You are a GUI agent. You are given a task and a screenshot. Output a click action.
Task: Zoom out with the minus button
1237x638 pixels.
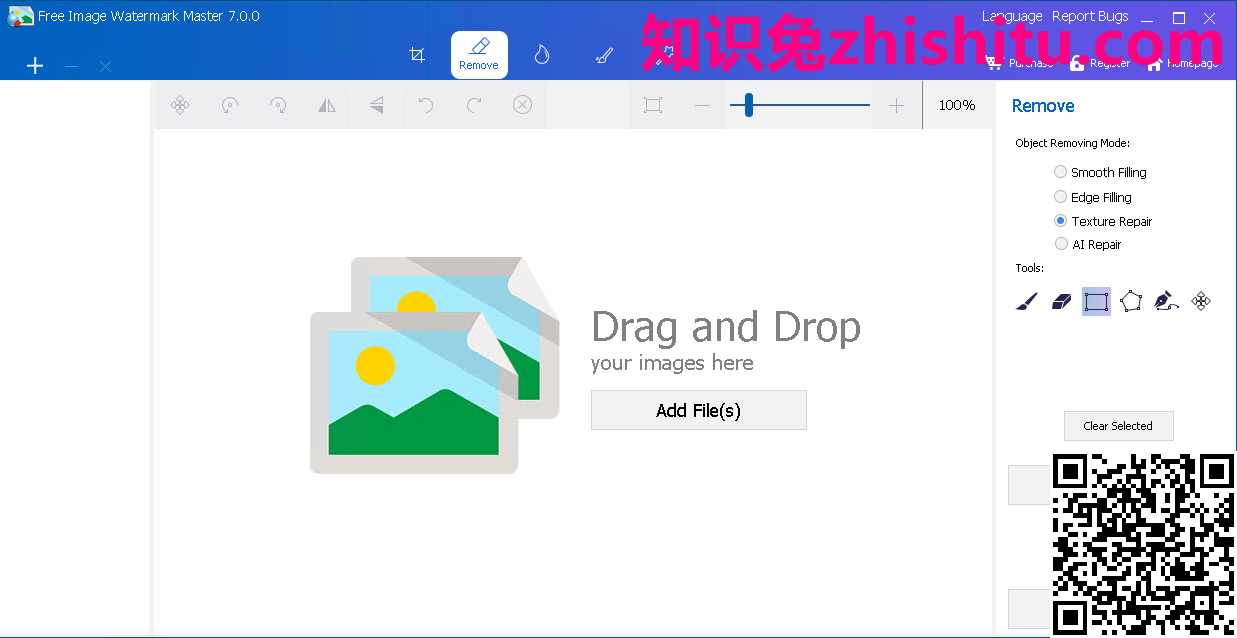pyautogui.click(x=702, y=105)
